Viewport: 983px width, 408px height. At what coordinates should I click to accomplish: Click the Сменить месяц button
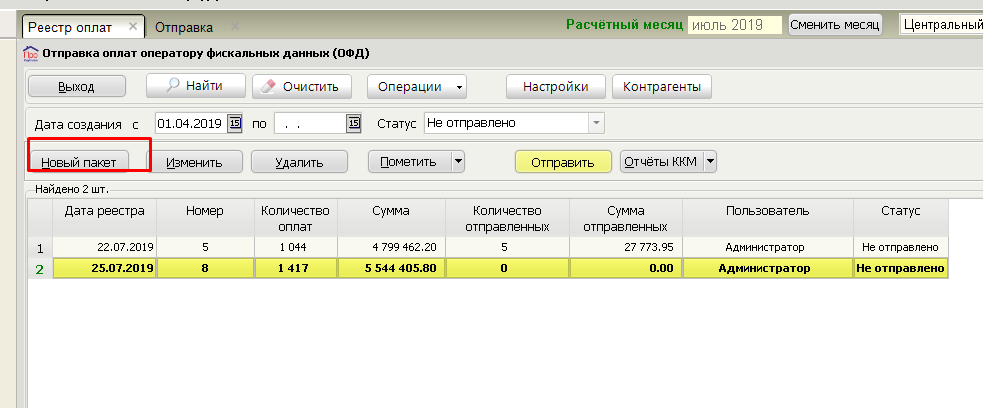click(835, 25)
